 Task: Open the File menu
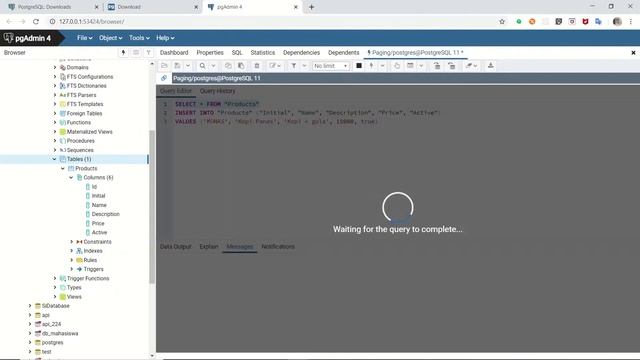(84, 38)
